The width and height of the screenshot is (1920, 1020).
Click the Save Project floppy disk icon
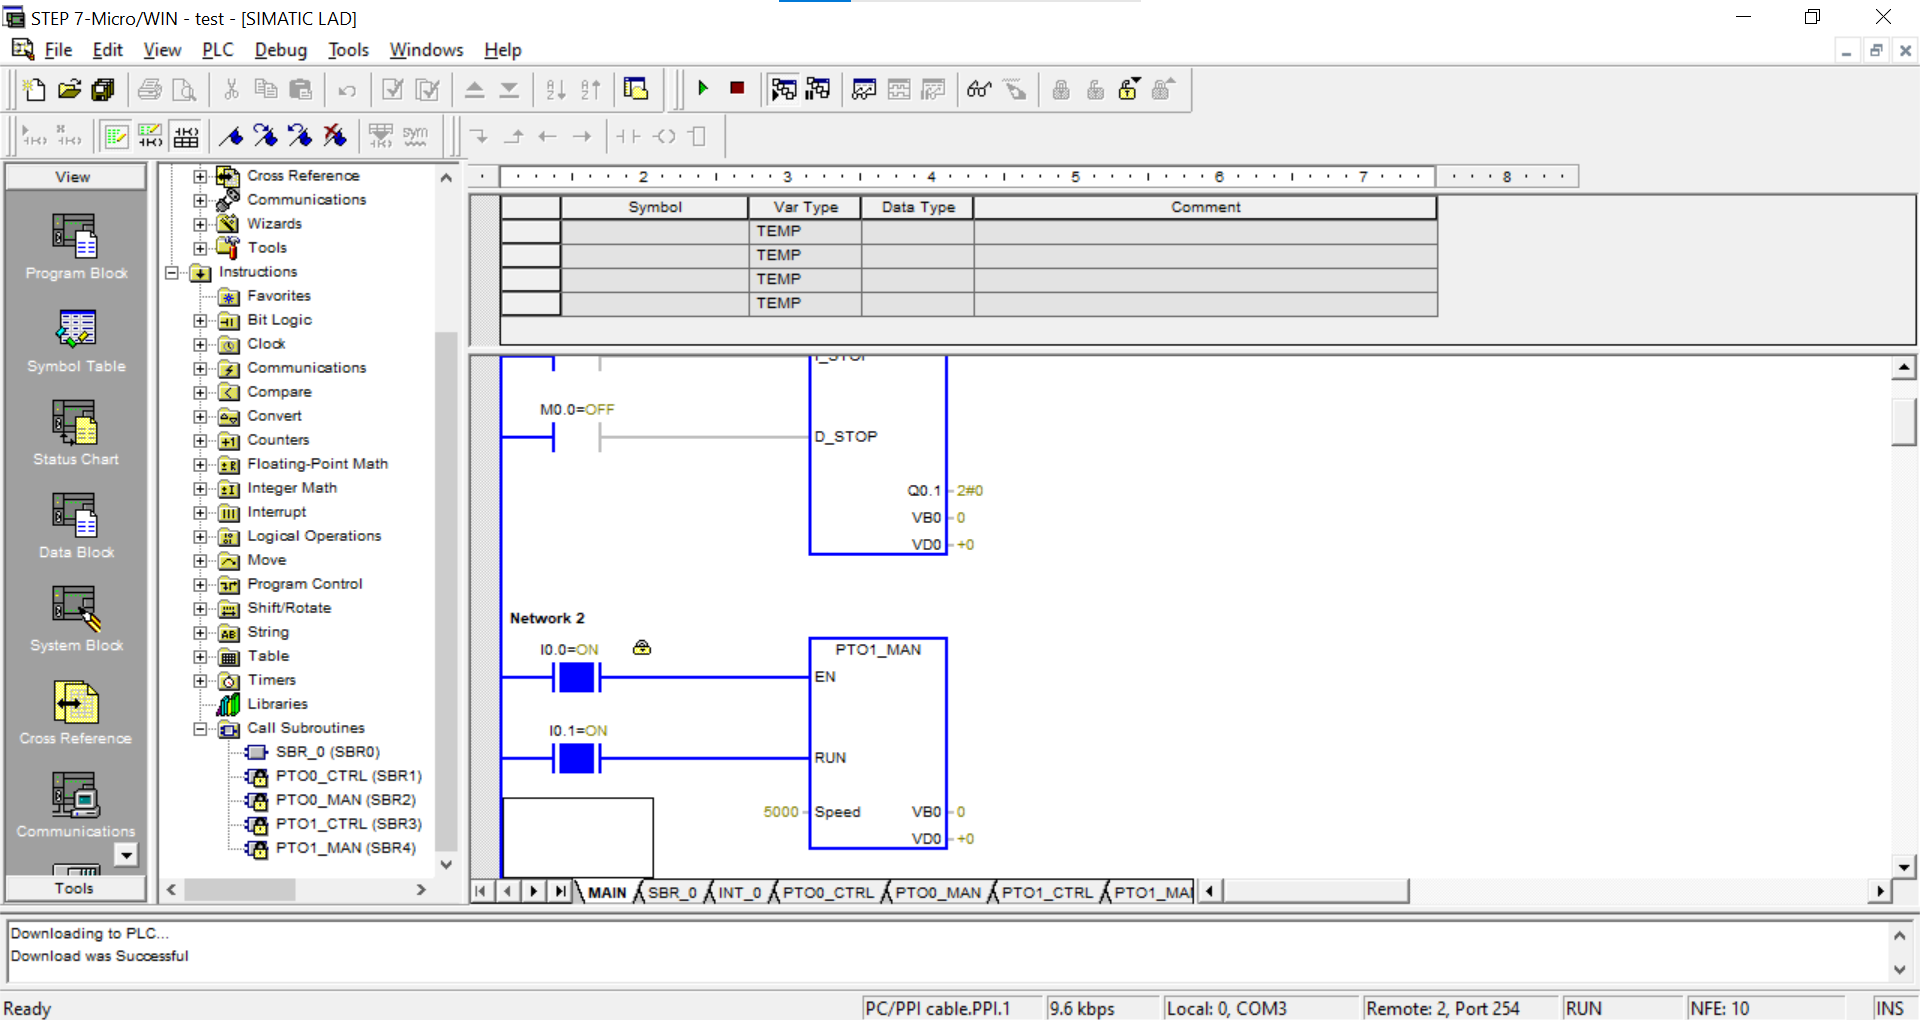(103, 90)
